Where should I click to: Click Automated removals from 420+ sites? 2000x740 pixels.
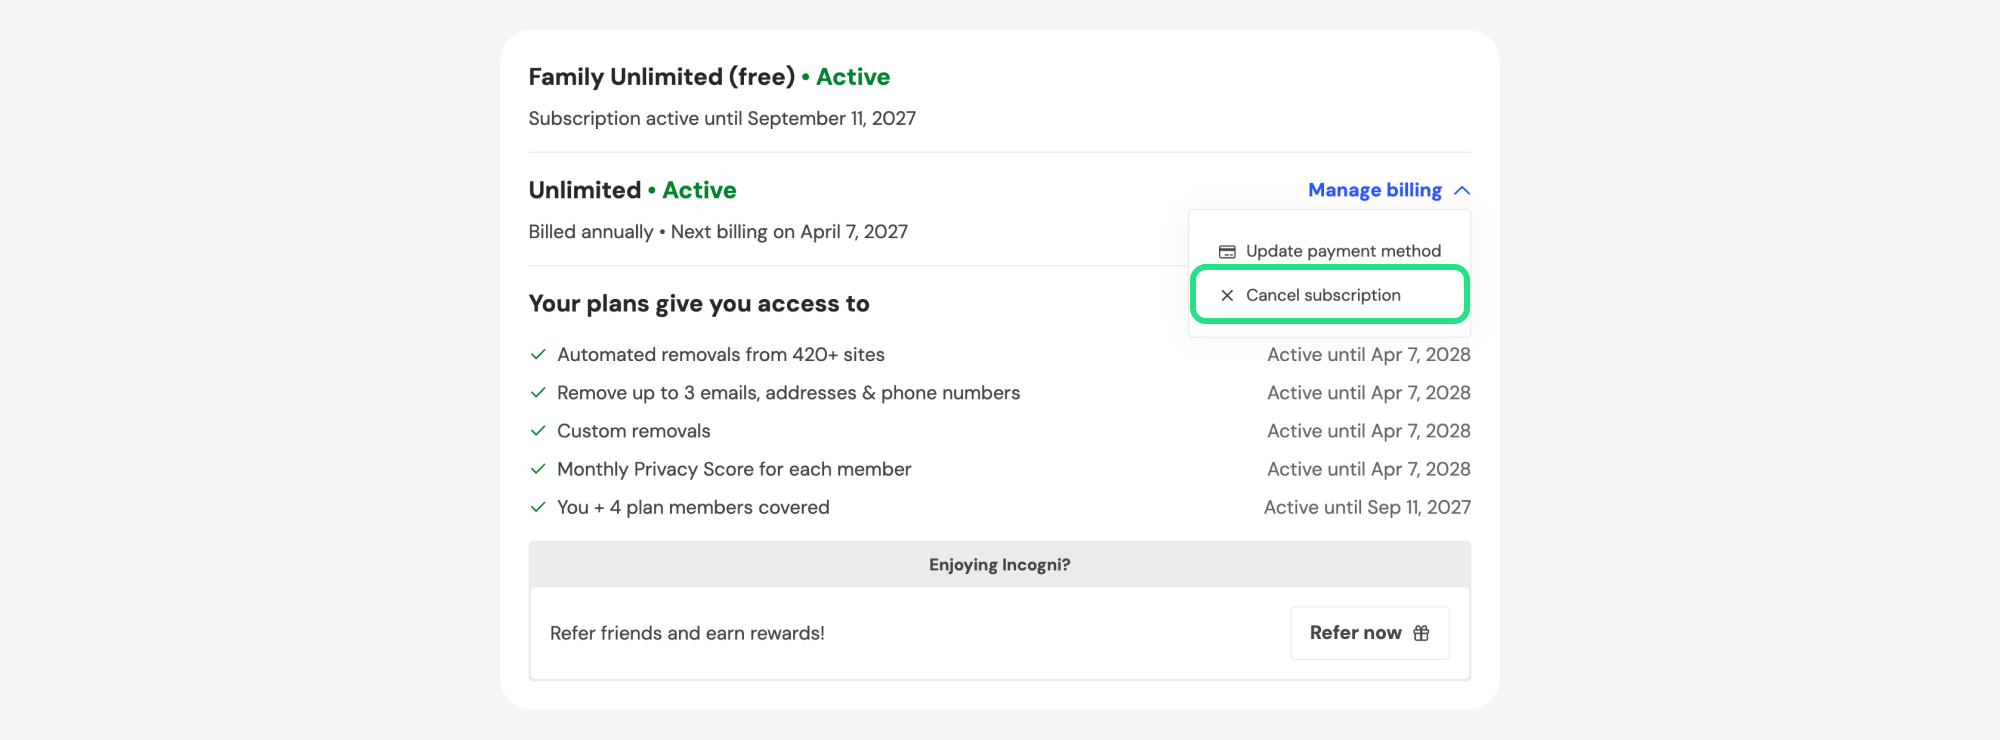(x=721, y=355)
